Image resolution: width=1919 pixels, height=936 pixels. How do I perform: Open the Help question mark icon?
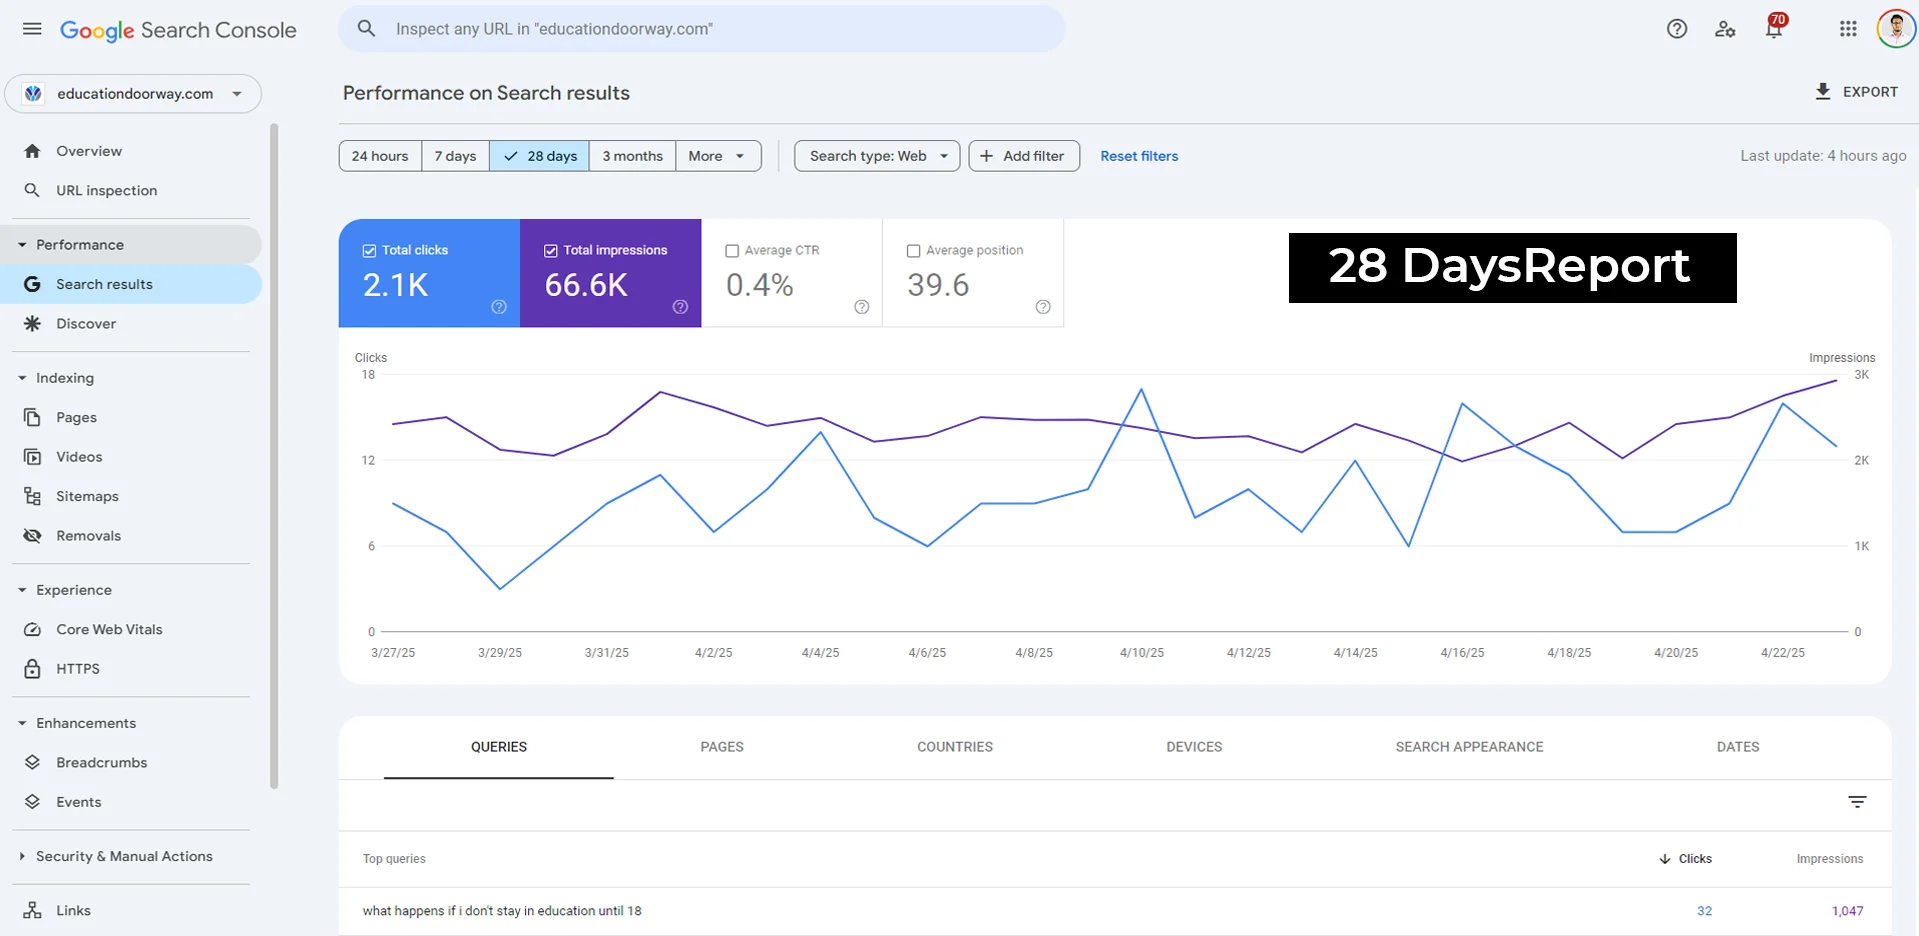pyautogui.click(x=1677, y=29)
